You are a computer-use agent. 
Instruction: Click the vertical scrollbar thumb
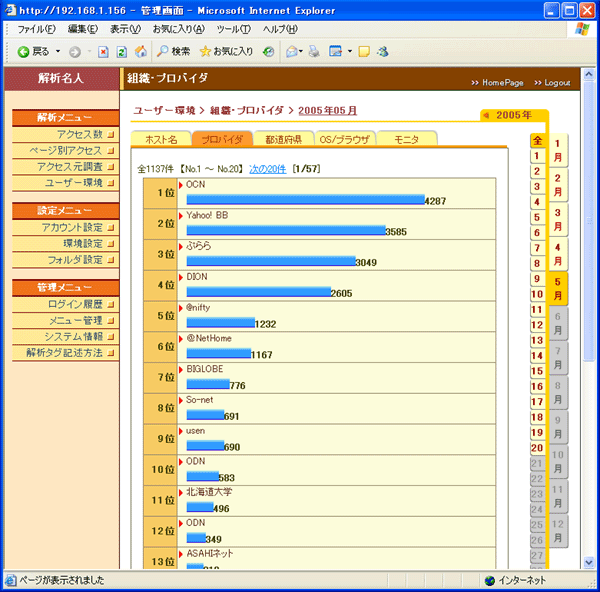tap(589, 220)
